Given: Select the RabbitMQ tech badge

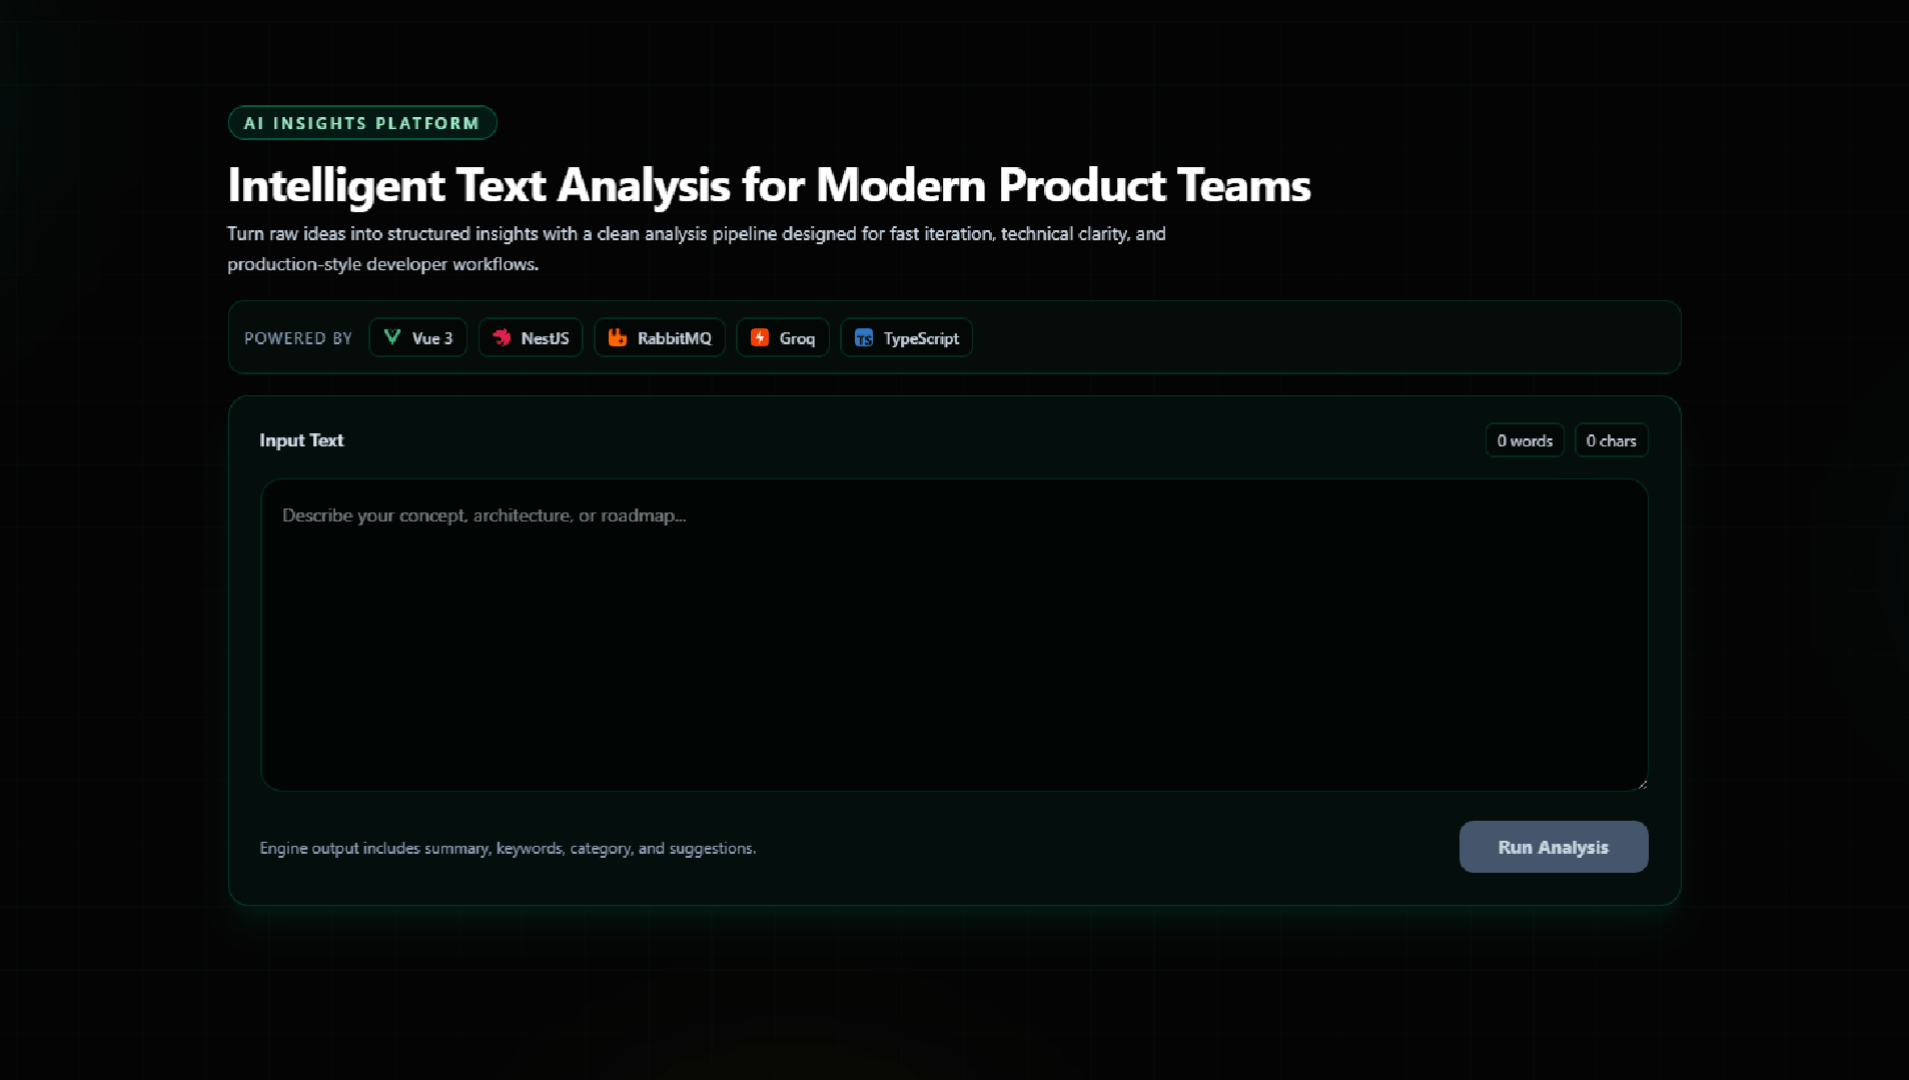Looking at the screenshot, I should pos(659,337).
